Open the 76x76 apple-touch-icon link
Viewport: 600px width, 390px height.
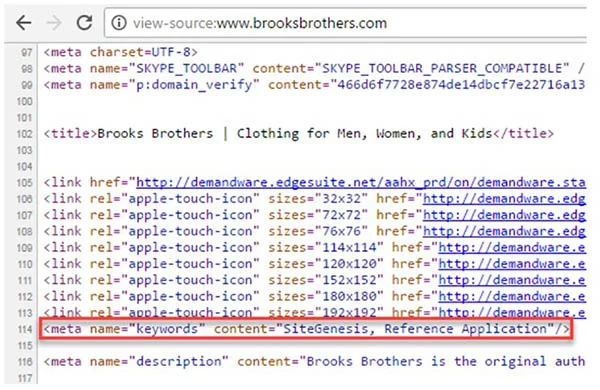[504, 232]
